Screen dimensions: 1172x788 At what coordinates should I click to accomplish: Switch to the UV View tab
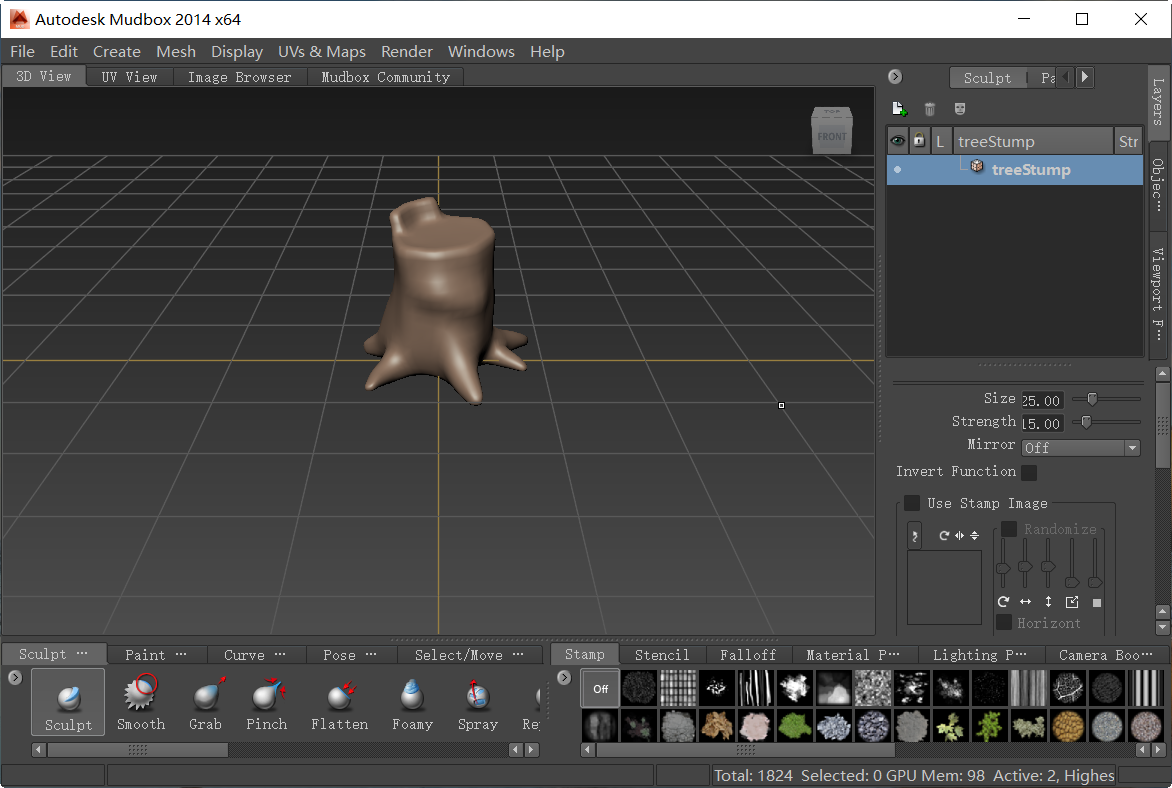click(129, 77)
